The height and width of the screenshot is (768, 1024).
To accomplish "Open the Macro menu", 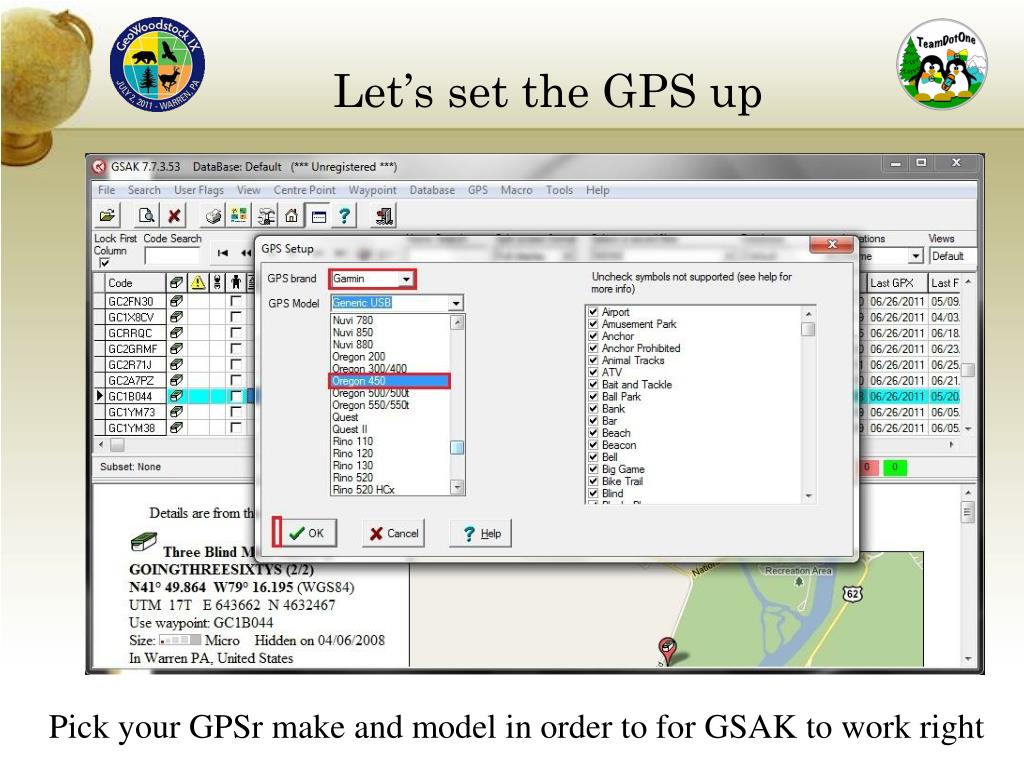I will point(516,190).
